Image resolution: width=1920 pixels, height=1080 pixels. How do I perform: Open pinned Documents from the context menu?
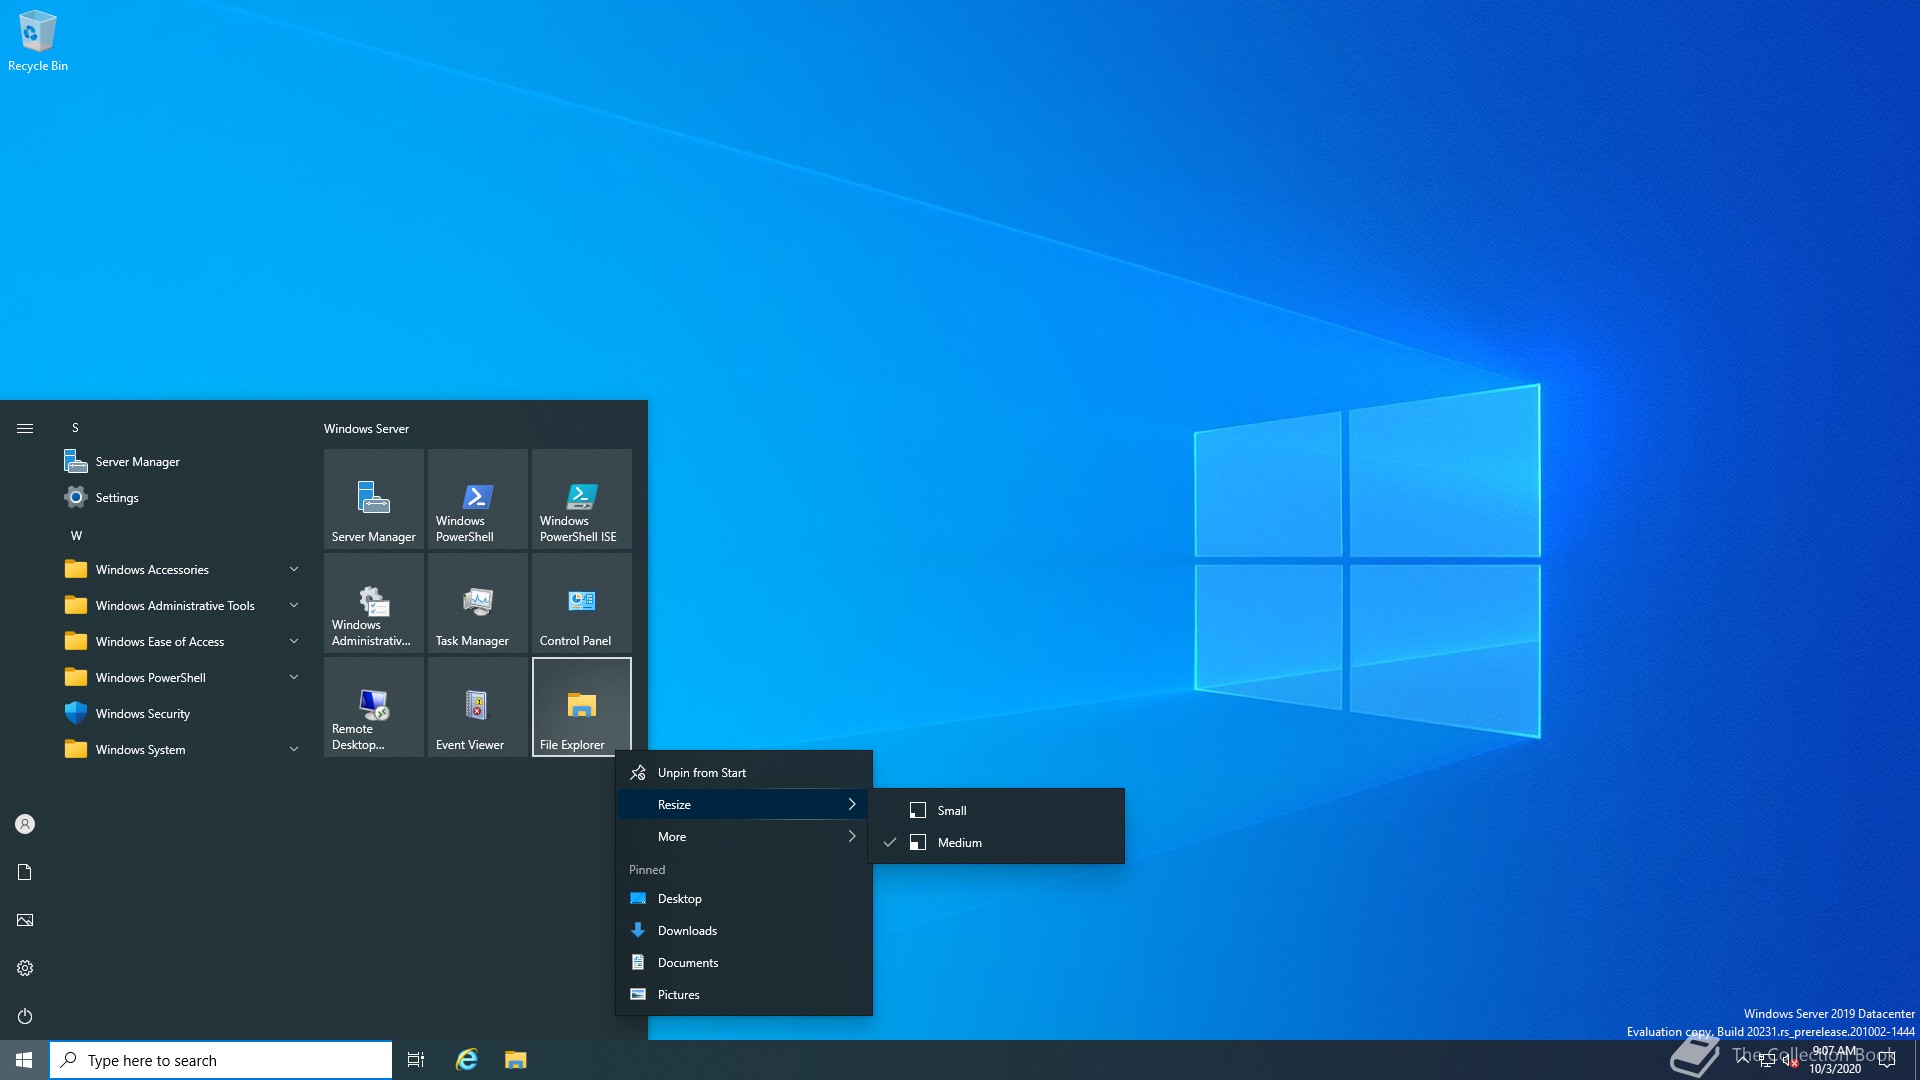point(743,962)
